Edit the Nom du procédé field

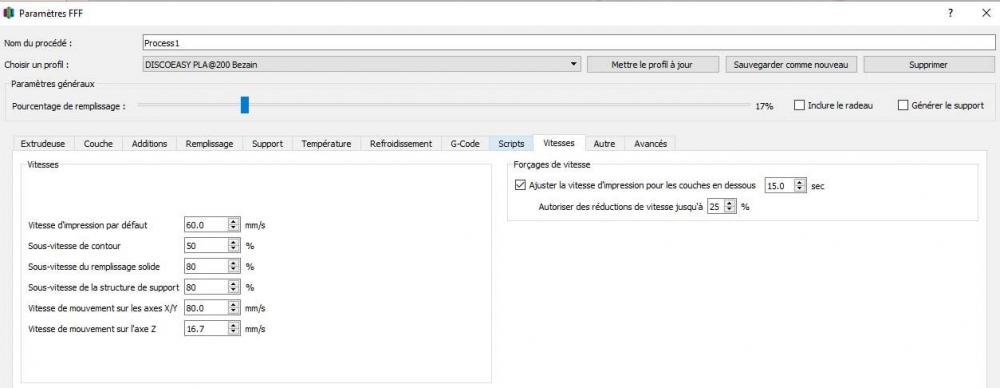568,43
